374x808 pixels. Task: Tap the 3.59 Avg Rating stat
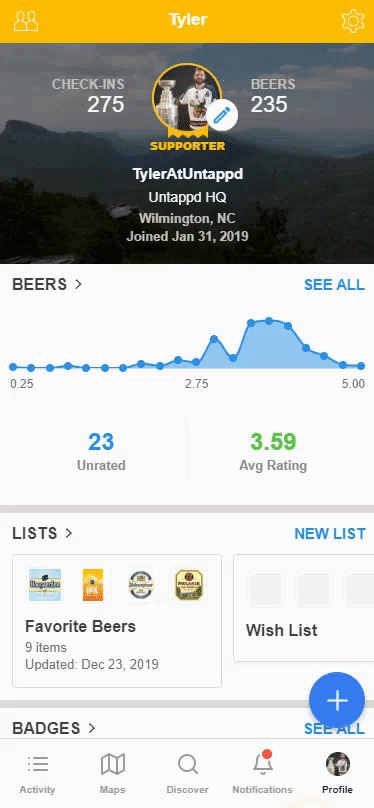(x=273, y=451)
